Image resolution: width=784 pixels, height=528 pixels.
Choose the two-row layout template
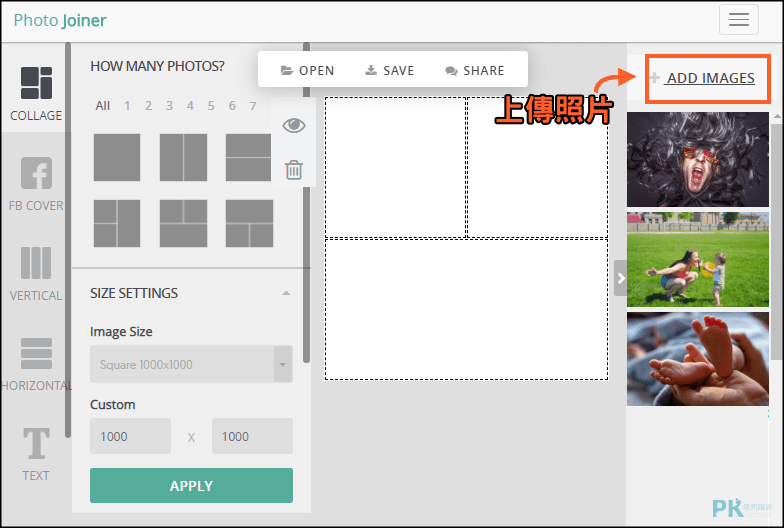click(x=248, y=157)
